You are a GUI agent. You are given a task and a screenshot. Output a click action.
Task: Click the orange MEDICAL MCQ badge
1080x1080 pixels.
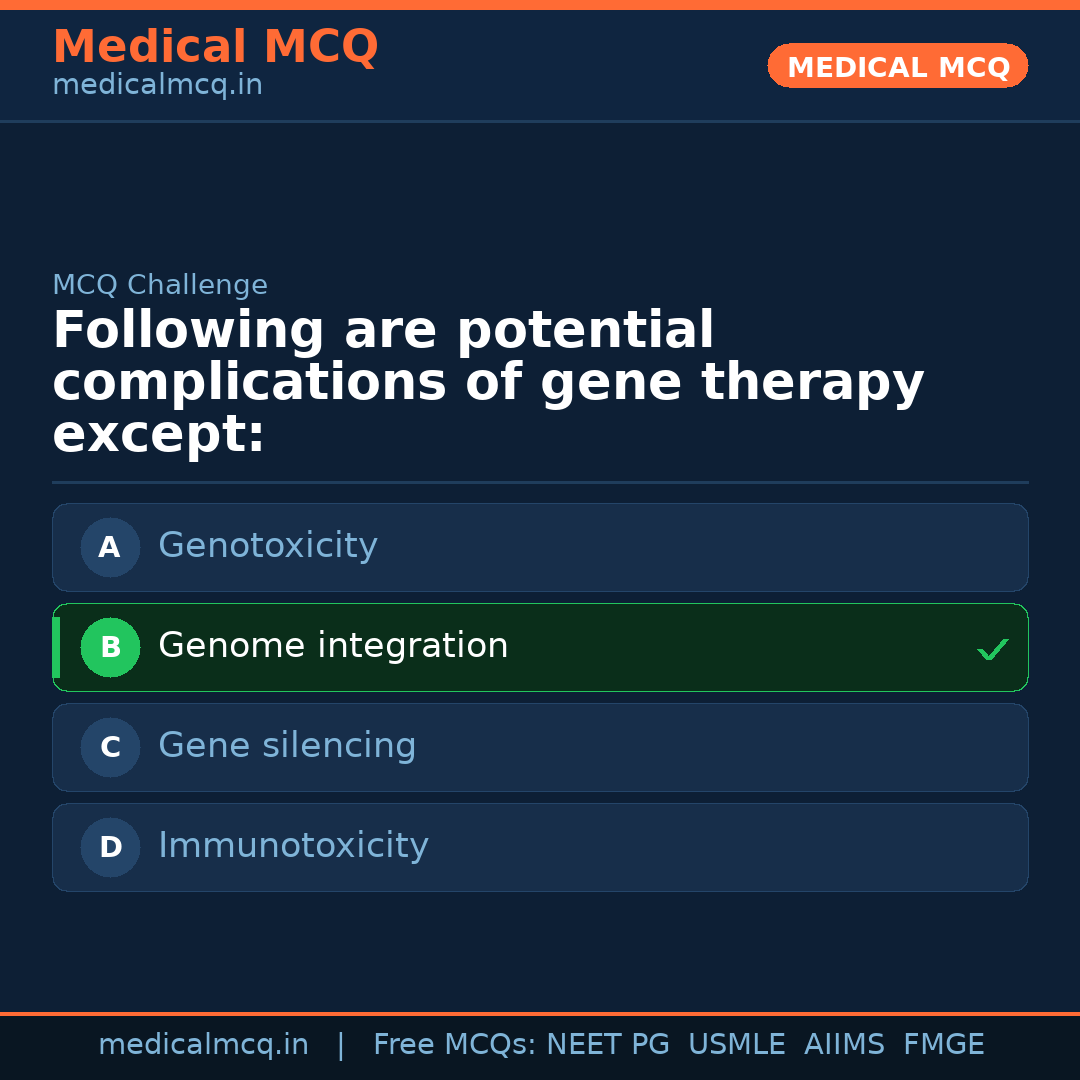pyautogui.click(x=898, y=66)
